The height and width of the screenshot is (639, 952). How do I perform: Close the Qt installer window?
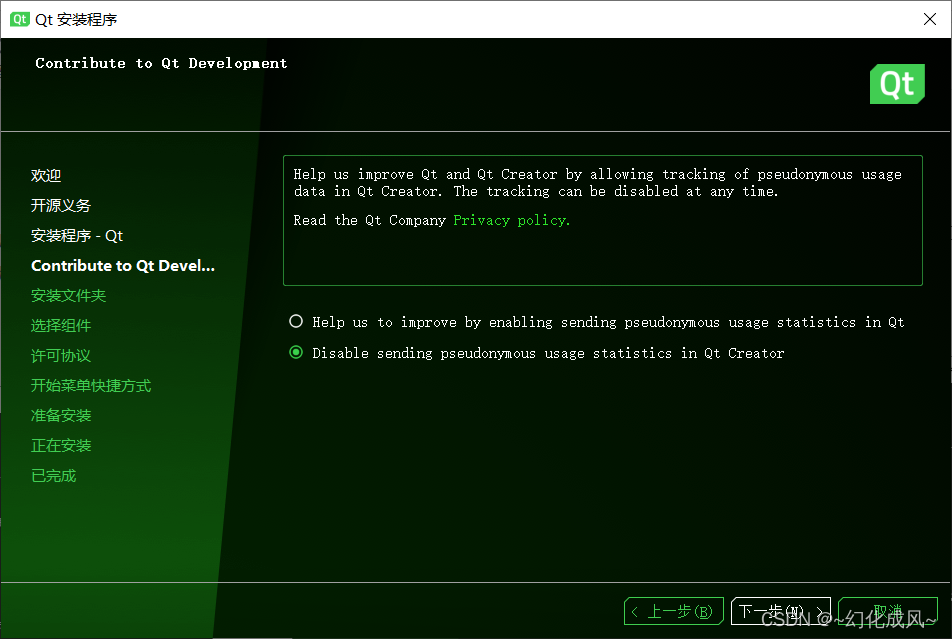930,19
